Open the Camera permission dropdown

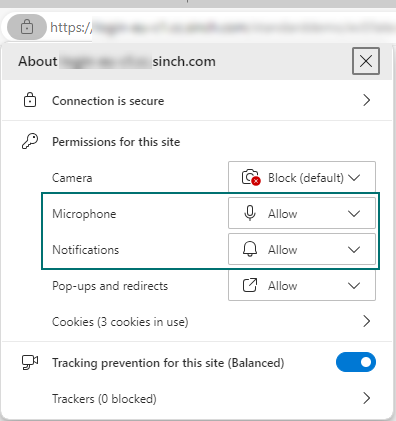click(302, 177)
